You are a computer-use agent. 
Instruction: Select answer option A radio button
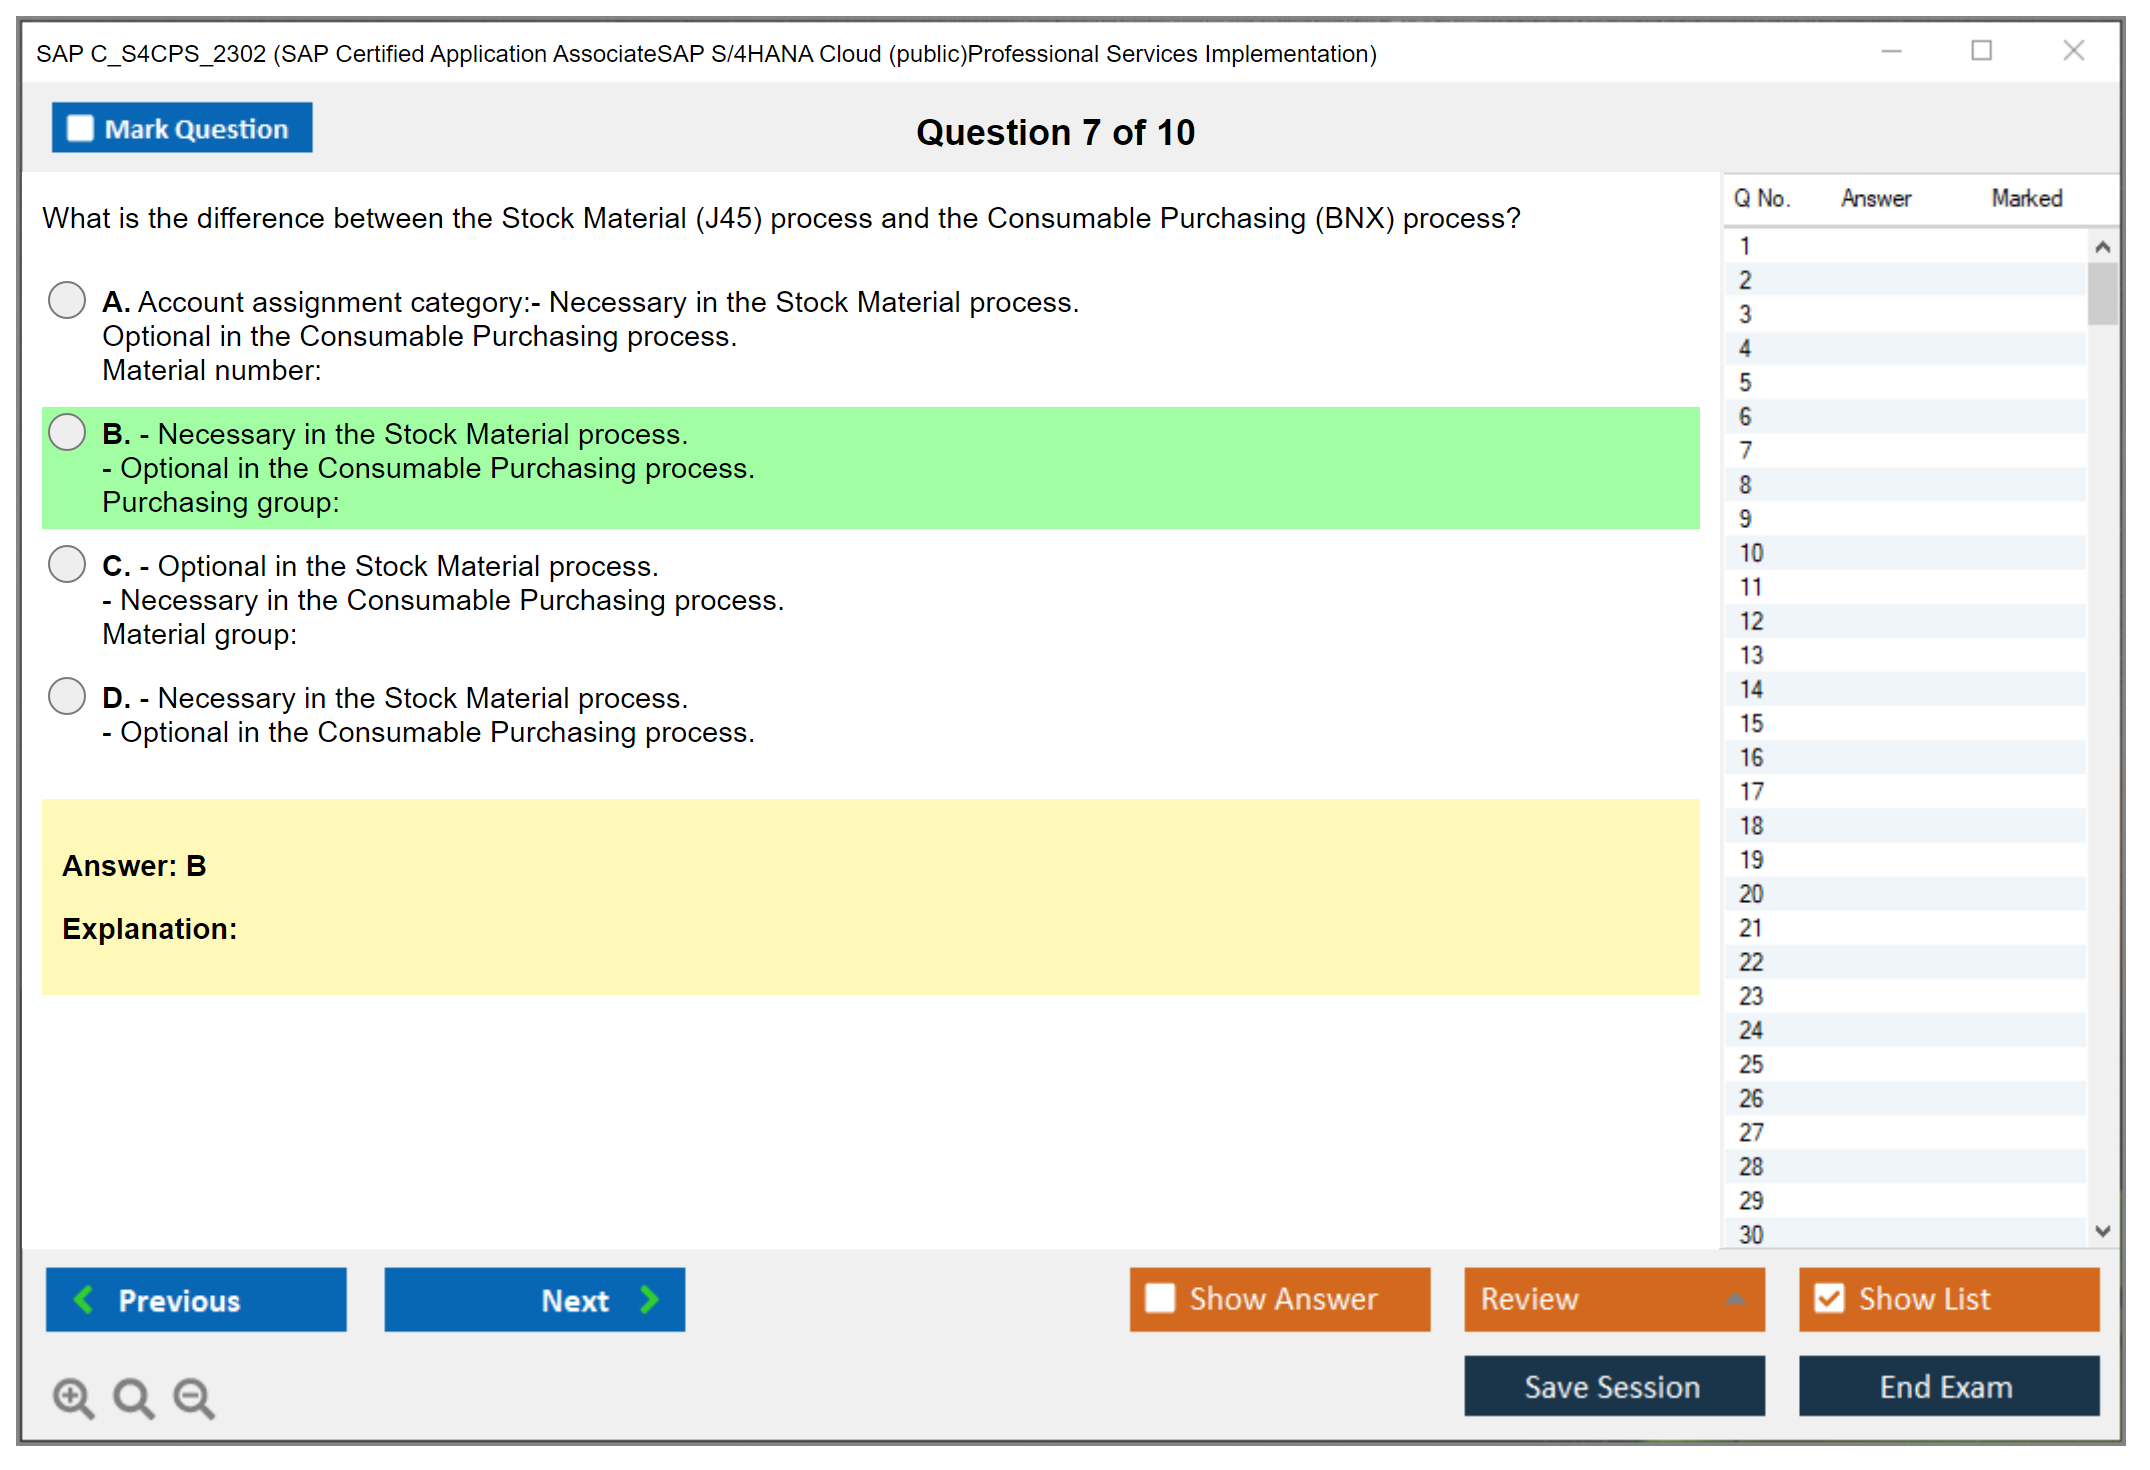pyautogui.click(x=67, y=300)
